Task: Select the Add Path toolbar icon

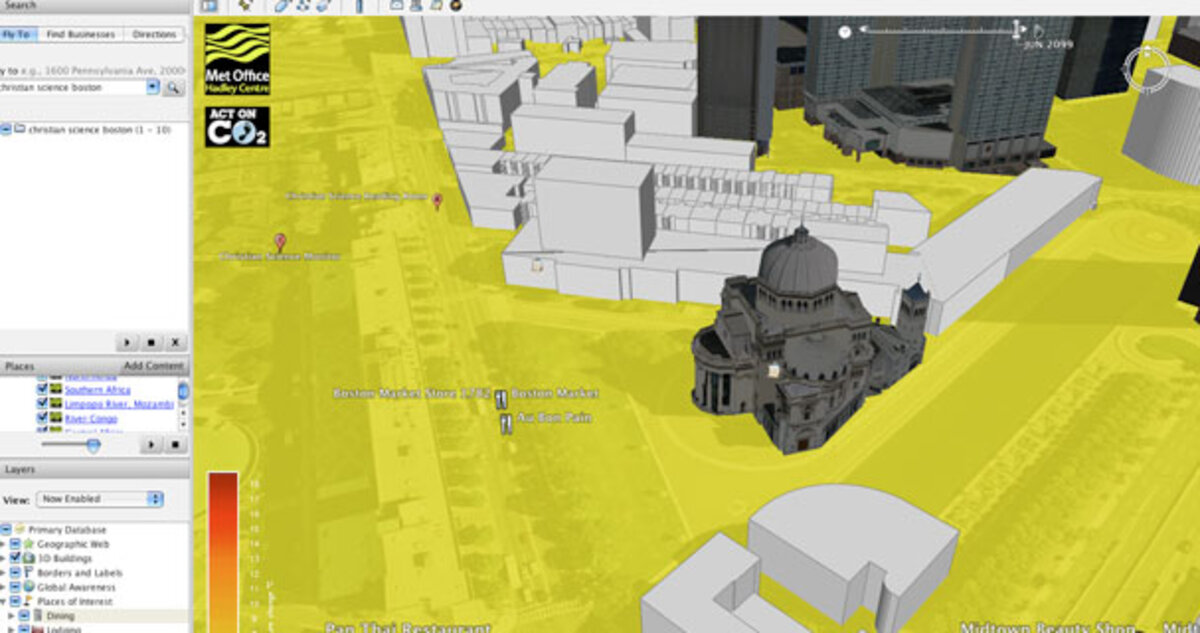Action: point(303,5)
